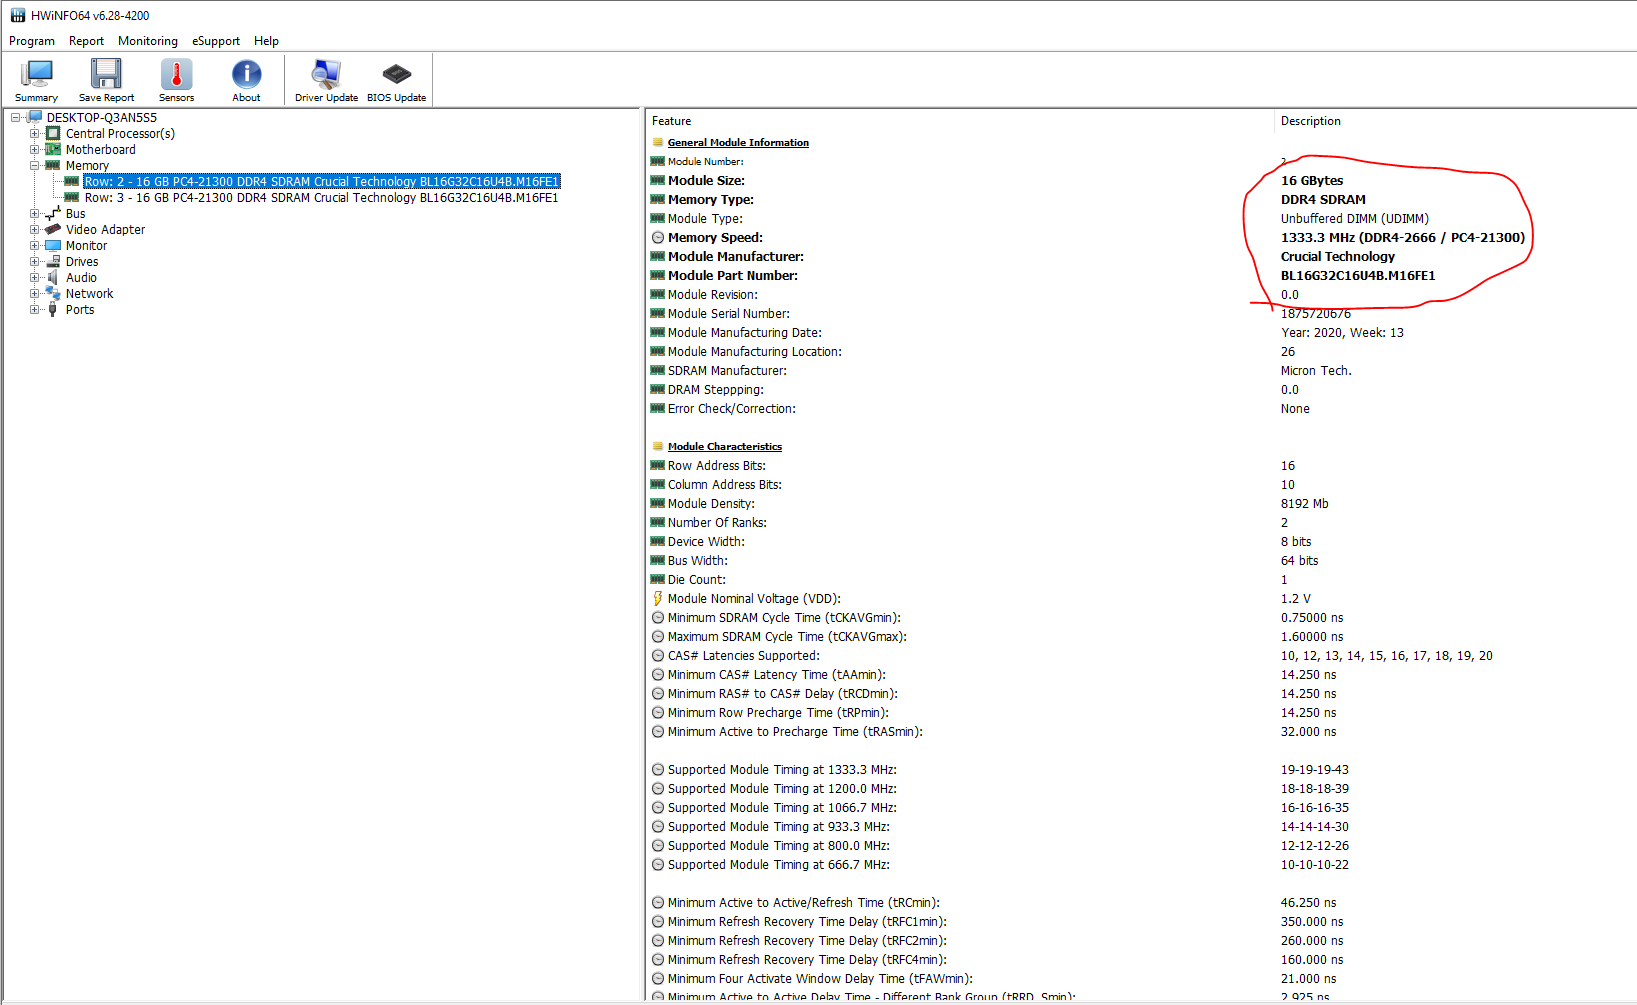The height and width of the screenshot is (1005, 1637).
Task: Click the Ports node icon
Action: 53,309
